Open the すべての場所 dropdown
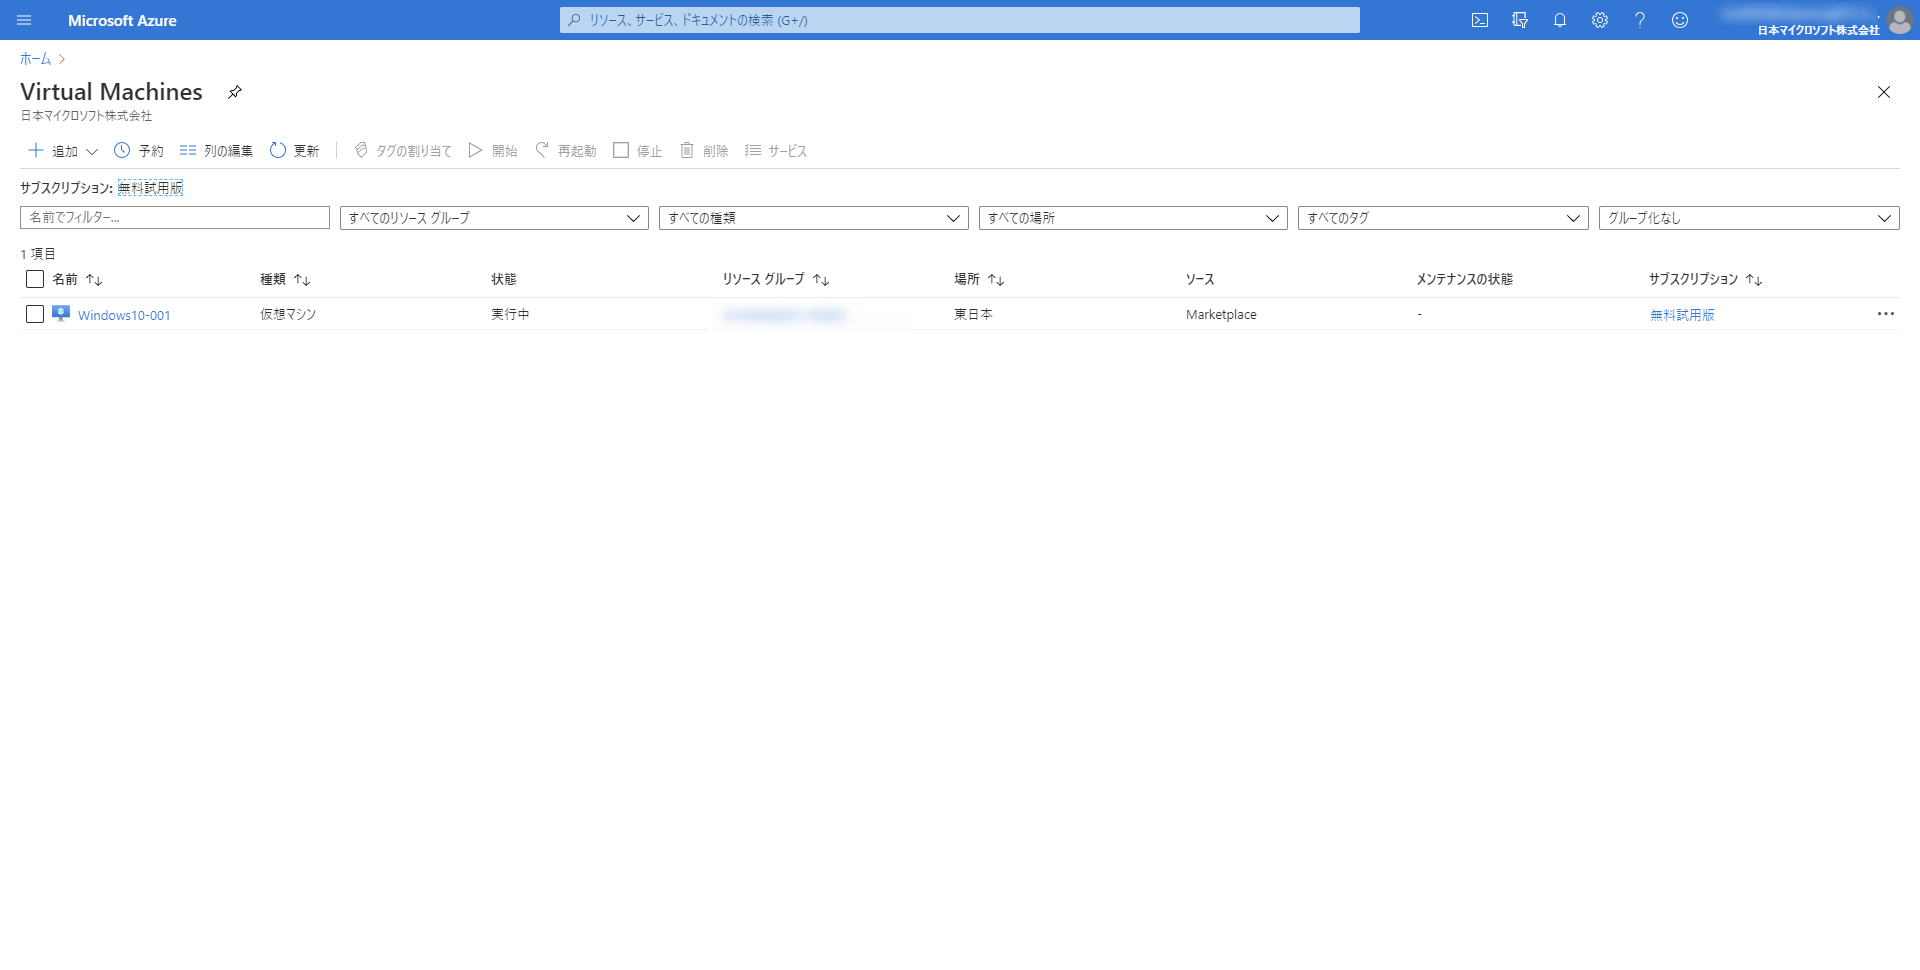The image size is (1920, 970). pos(1133,218)
